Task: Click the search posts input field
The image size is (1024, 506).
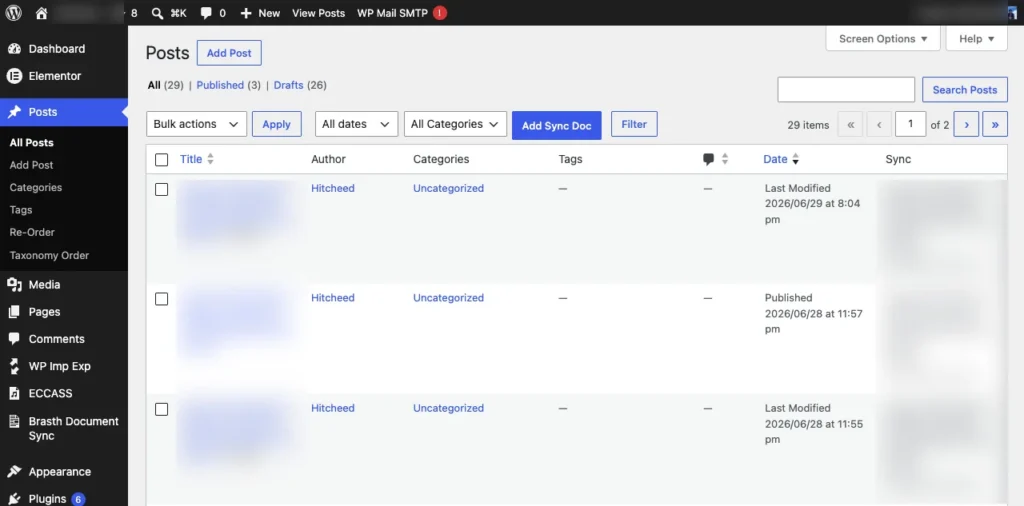Action: tap(846, 89)
